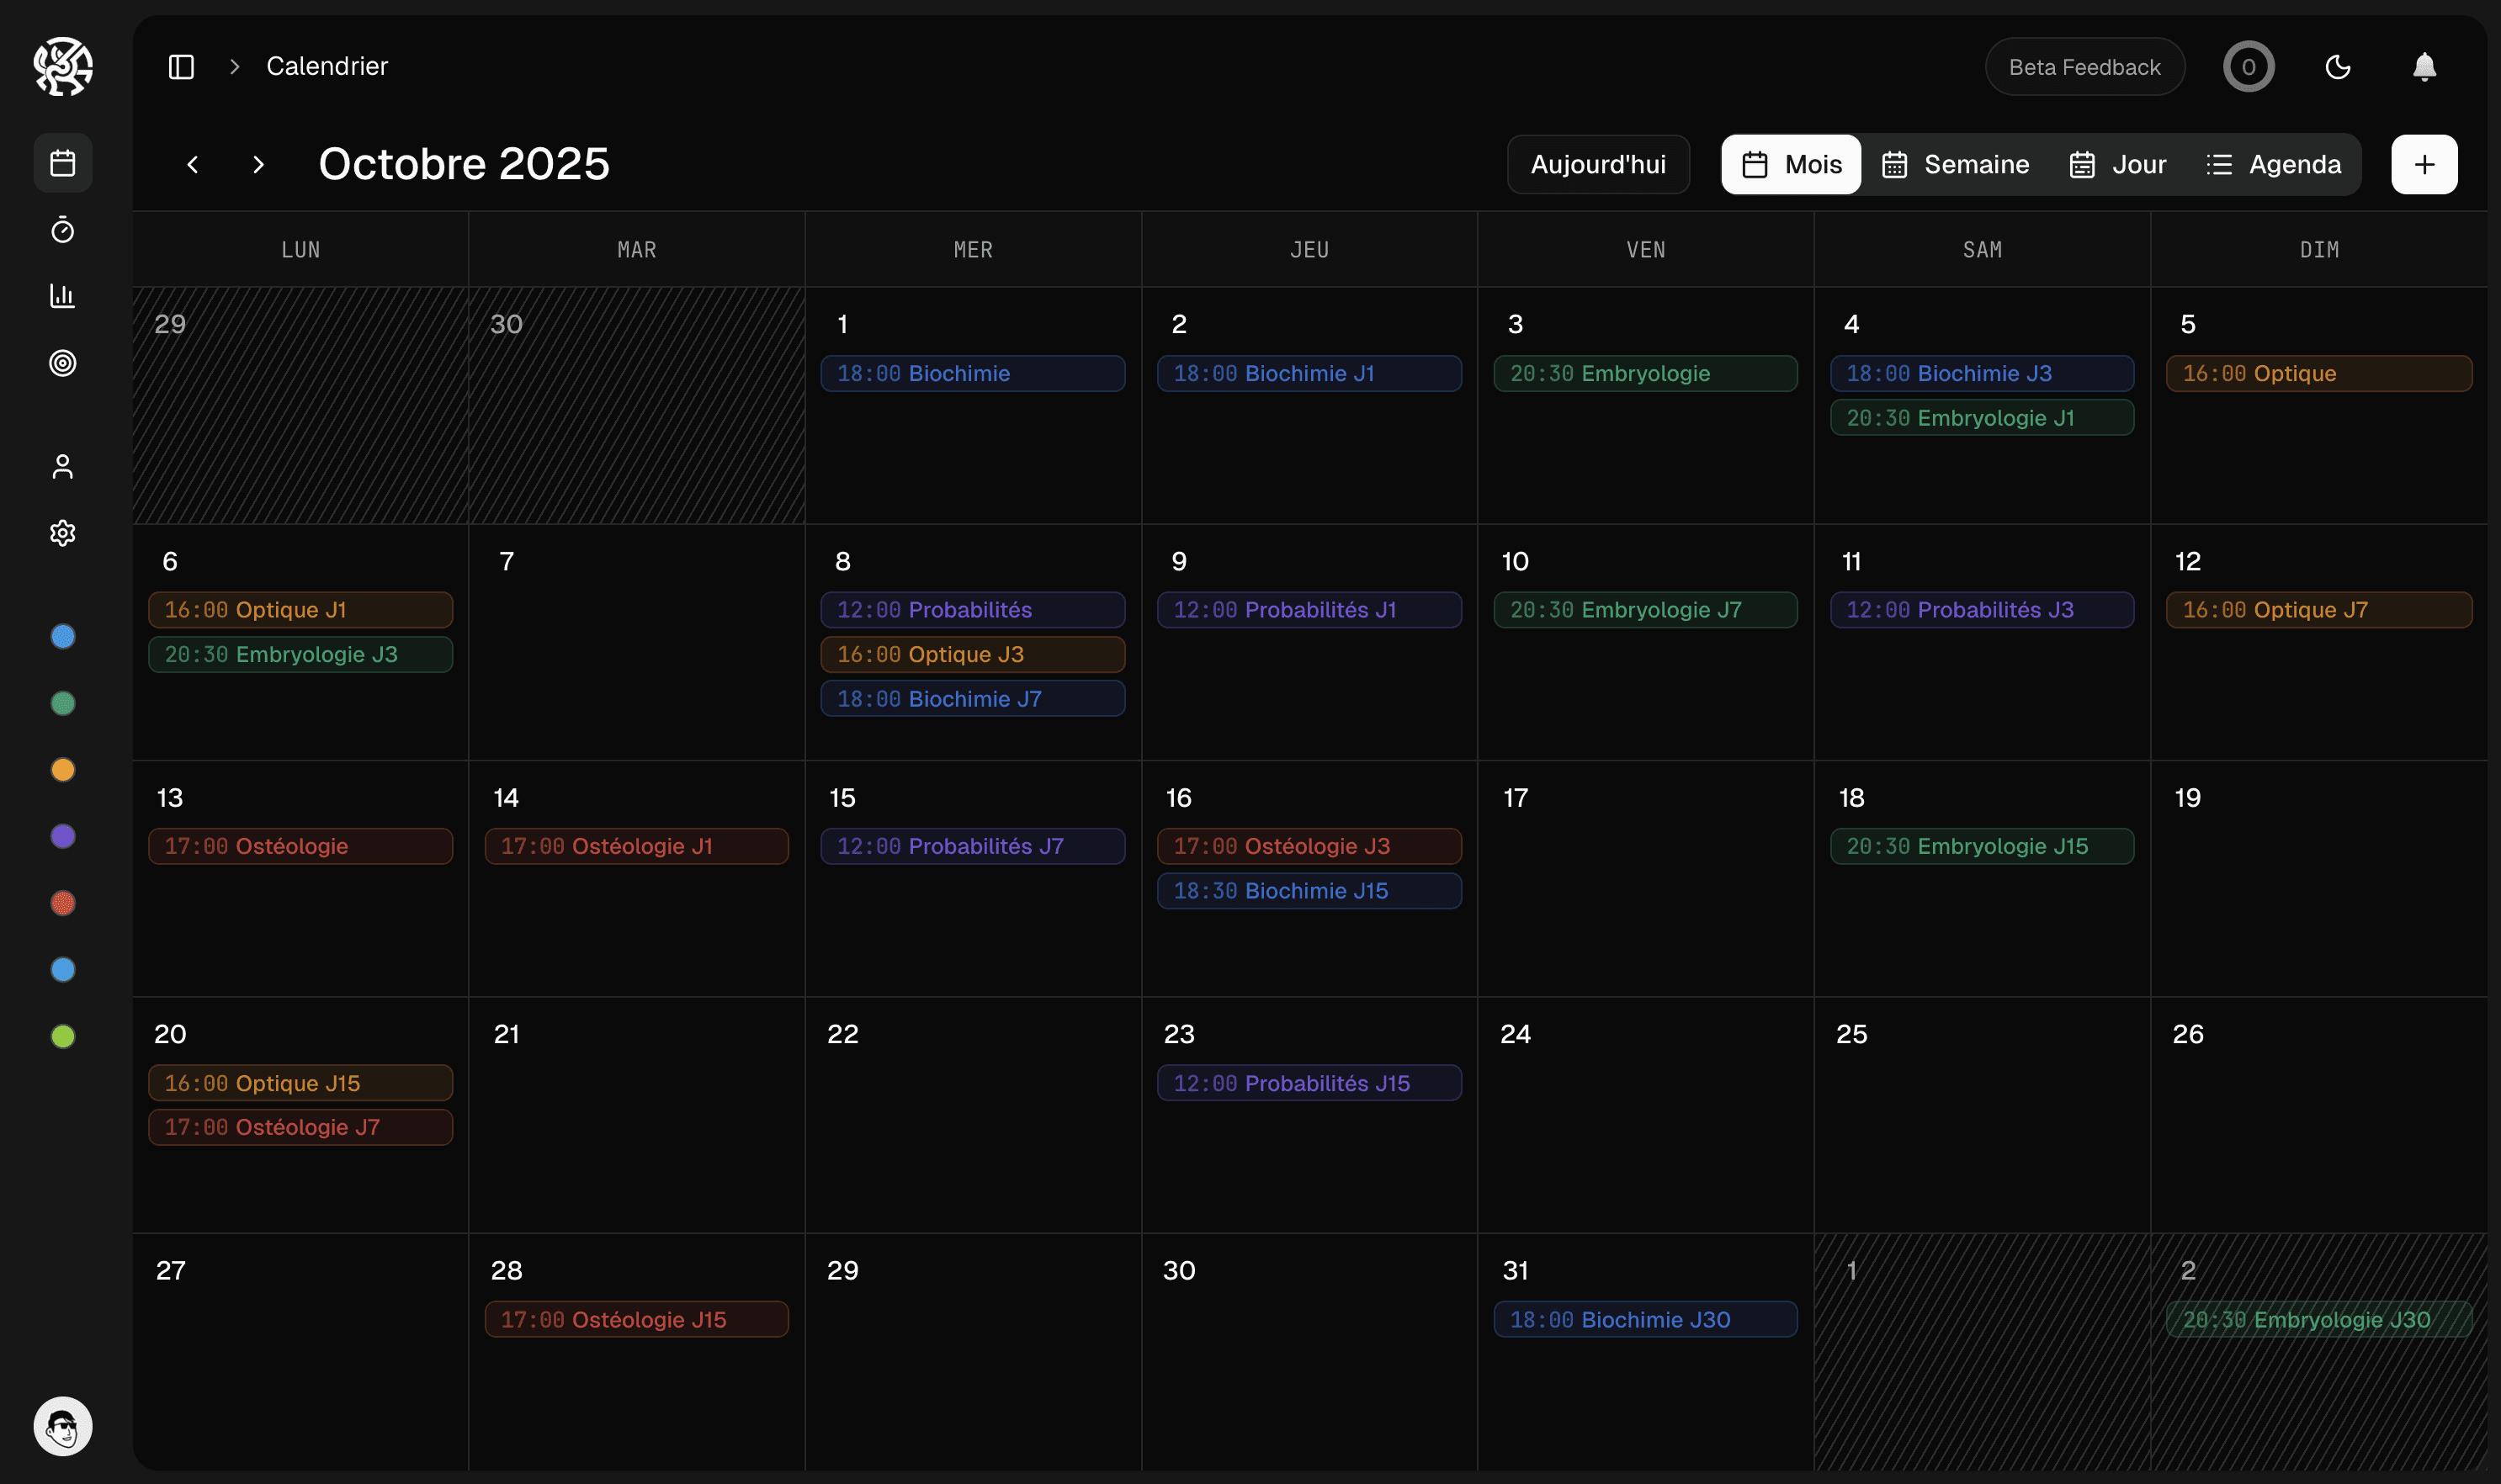Click the app logo at top left
This screenshot has width=2501, height=1484.
pos(62,66)
